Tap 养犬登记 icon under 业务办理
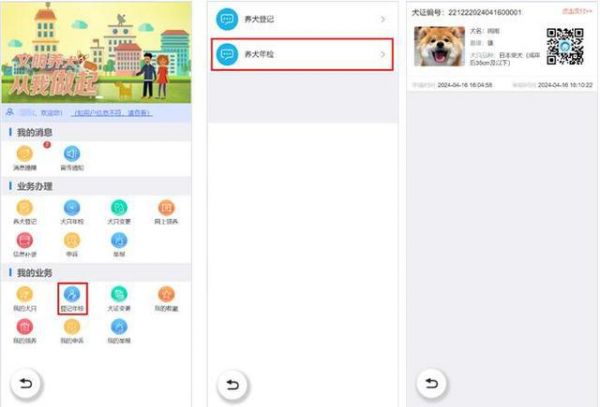The height and width of the screenshot is (407, 600). click(x=25, y=208)
